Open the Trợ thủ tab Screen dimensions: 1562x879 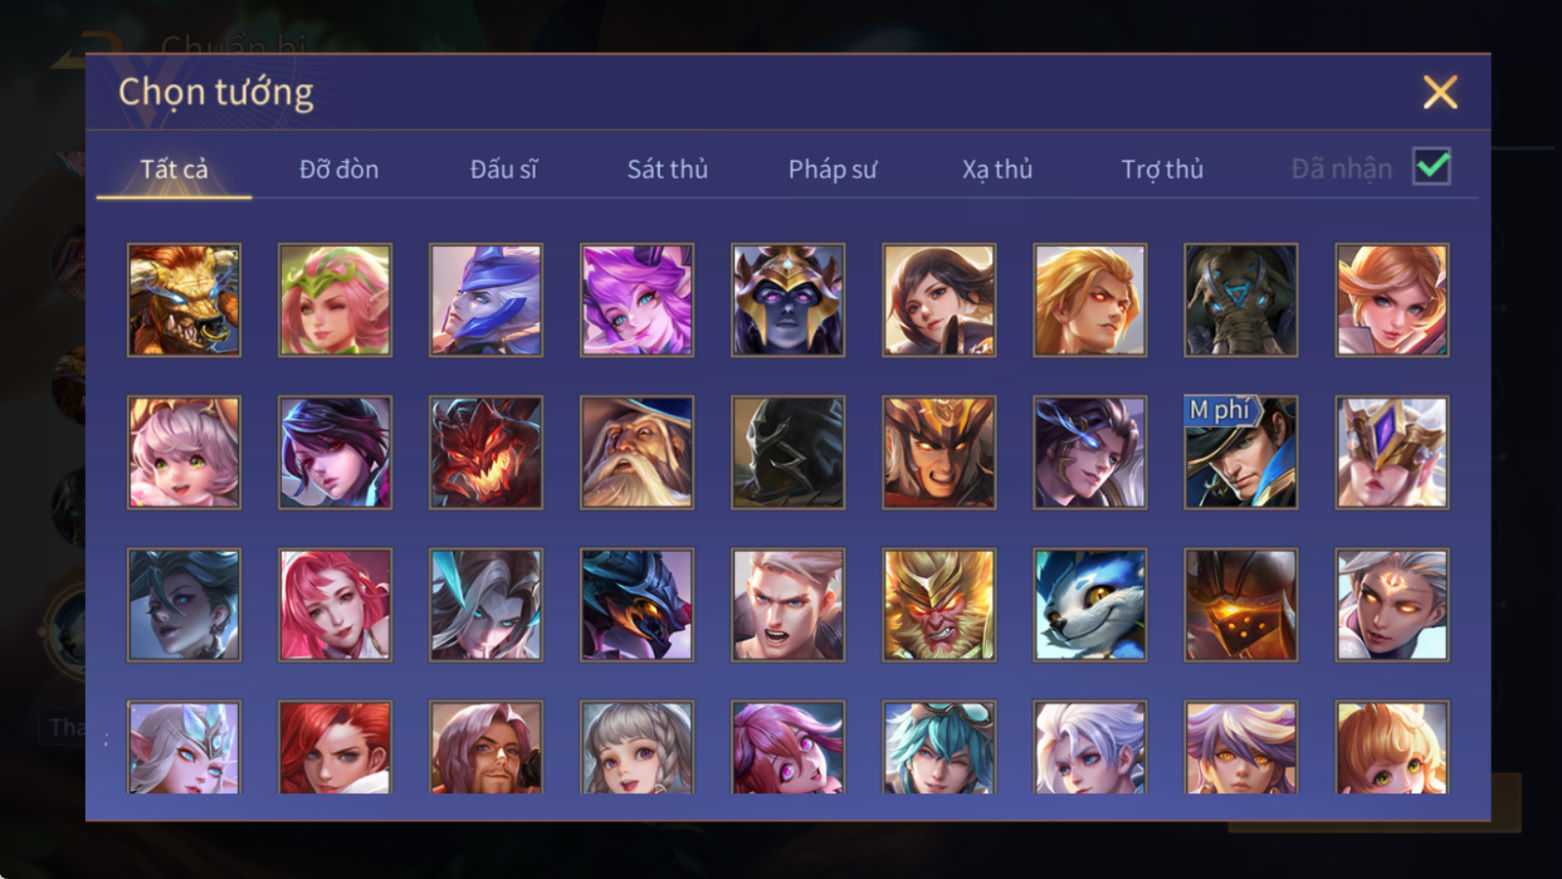point(1162,169)
